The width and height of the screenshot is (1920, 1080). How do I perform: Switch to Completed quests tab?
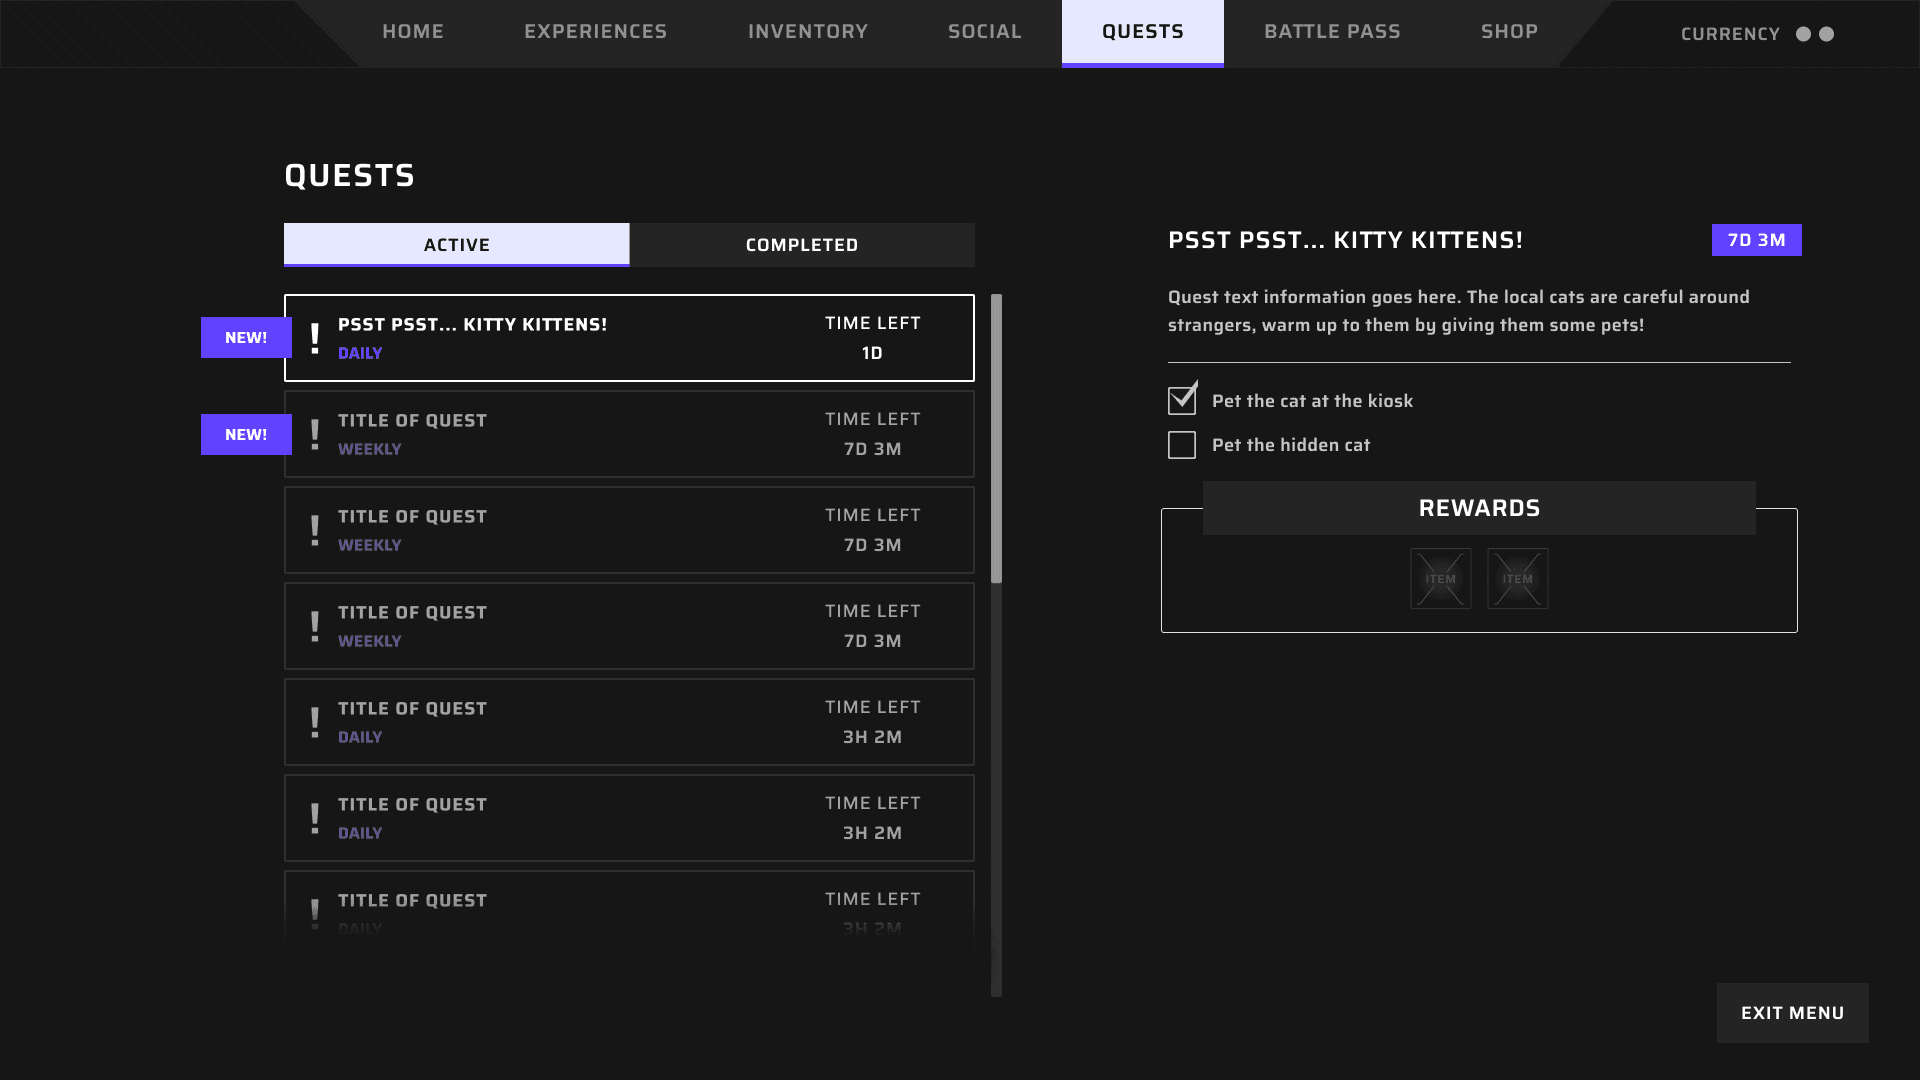coord(801,245)
